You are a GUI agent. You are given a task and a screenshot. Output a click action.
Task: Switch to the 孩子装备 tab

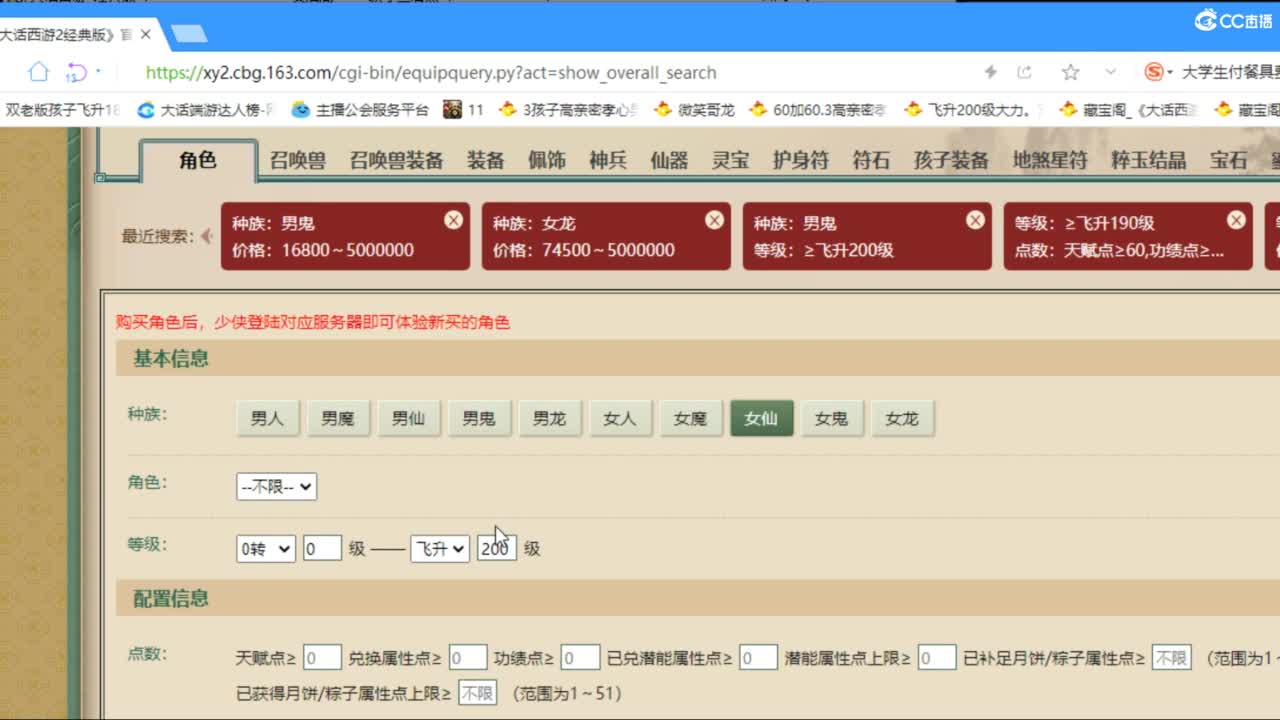951,160
